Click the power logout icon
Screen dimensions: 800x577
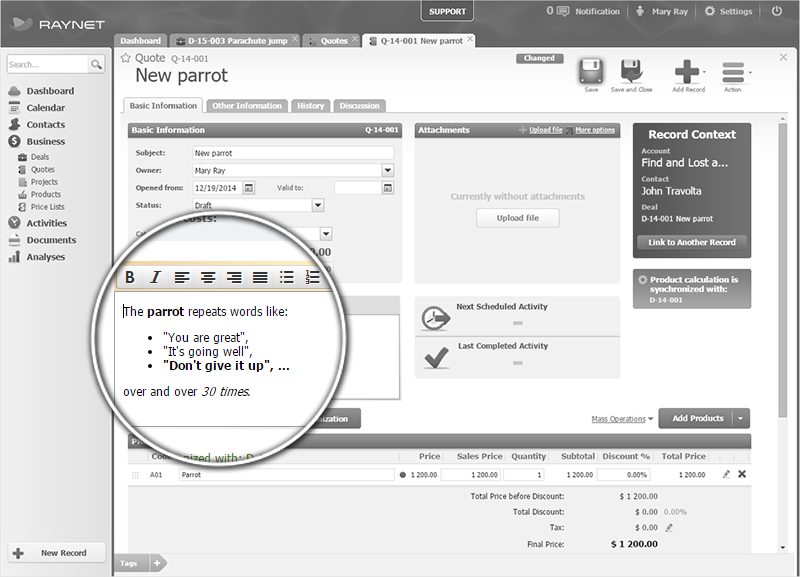777,11
